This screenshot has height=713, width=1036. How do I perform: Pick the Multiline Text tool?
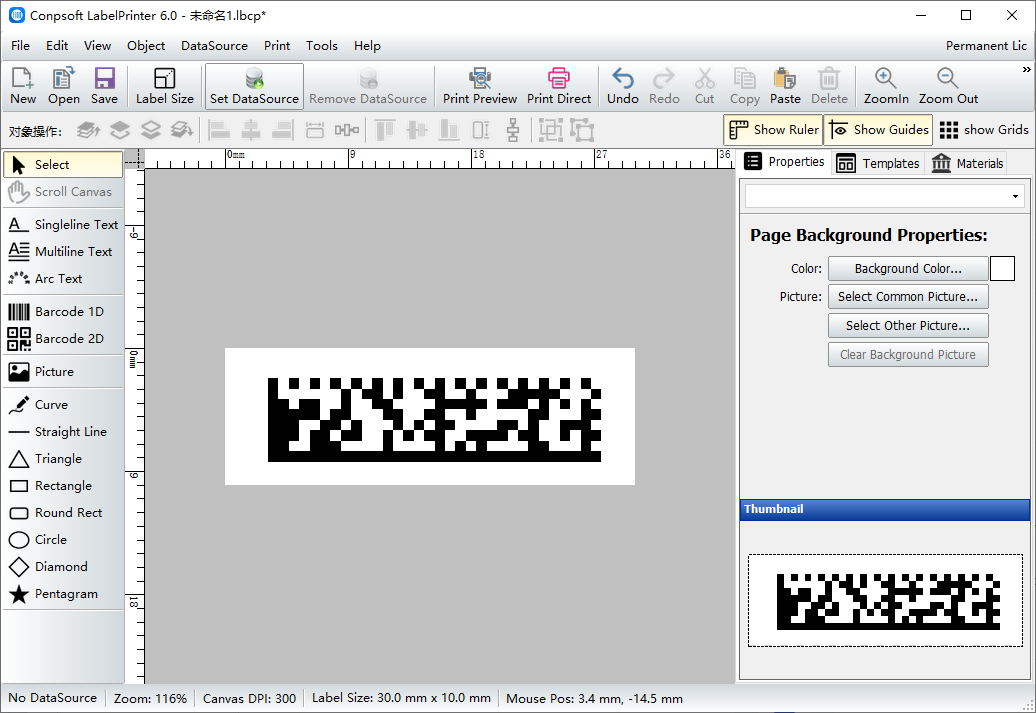(x=63, y=252)
